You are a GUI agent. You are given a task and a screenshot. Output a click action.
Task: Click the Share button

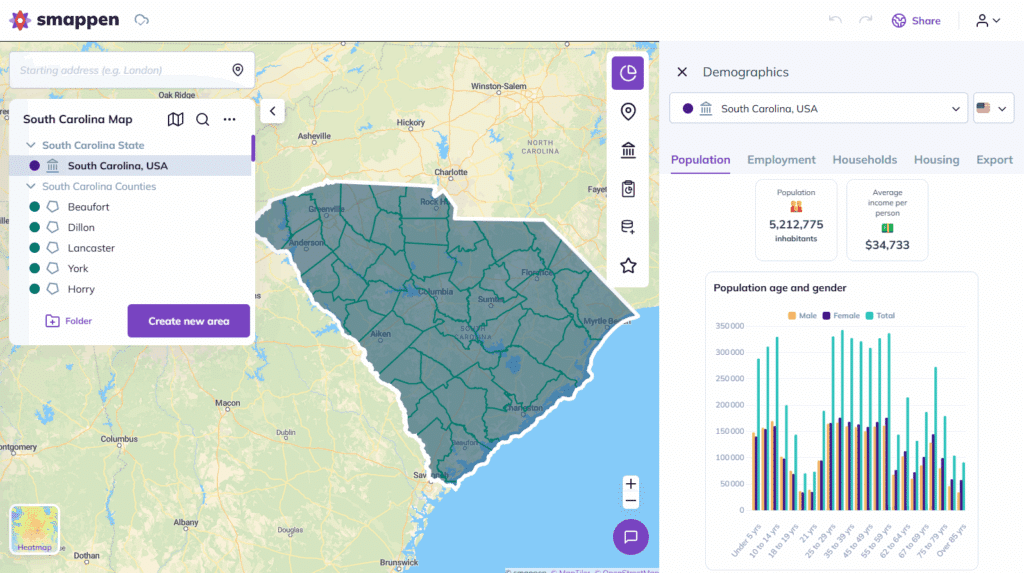click(x=916, y=20)
